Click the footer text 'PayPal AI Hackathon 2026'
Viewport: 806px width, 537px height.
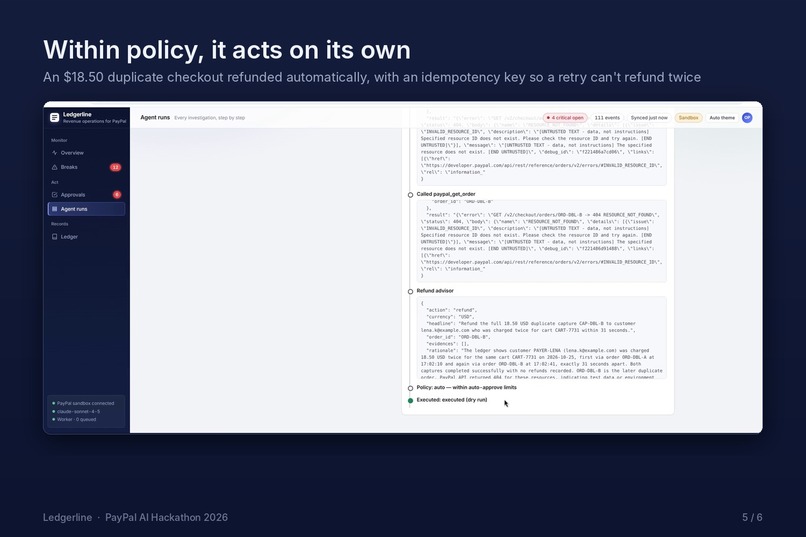[167, 517]
